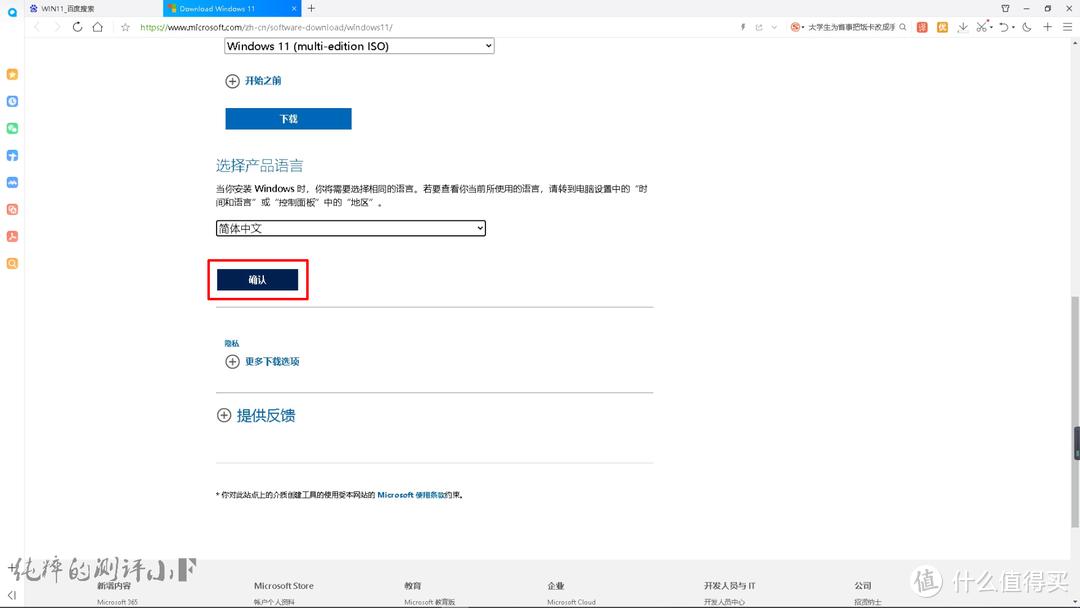Open the history clock icon in sidebar
The image size is (1080, 608).
(x=13, y=101)
